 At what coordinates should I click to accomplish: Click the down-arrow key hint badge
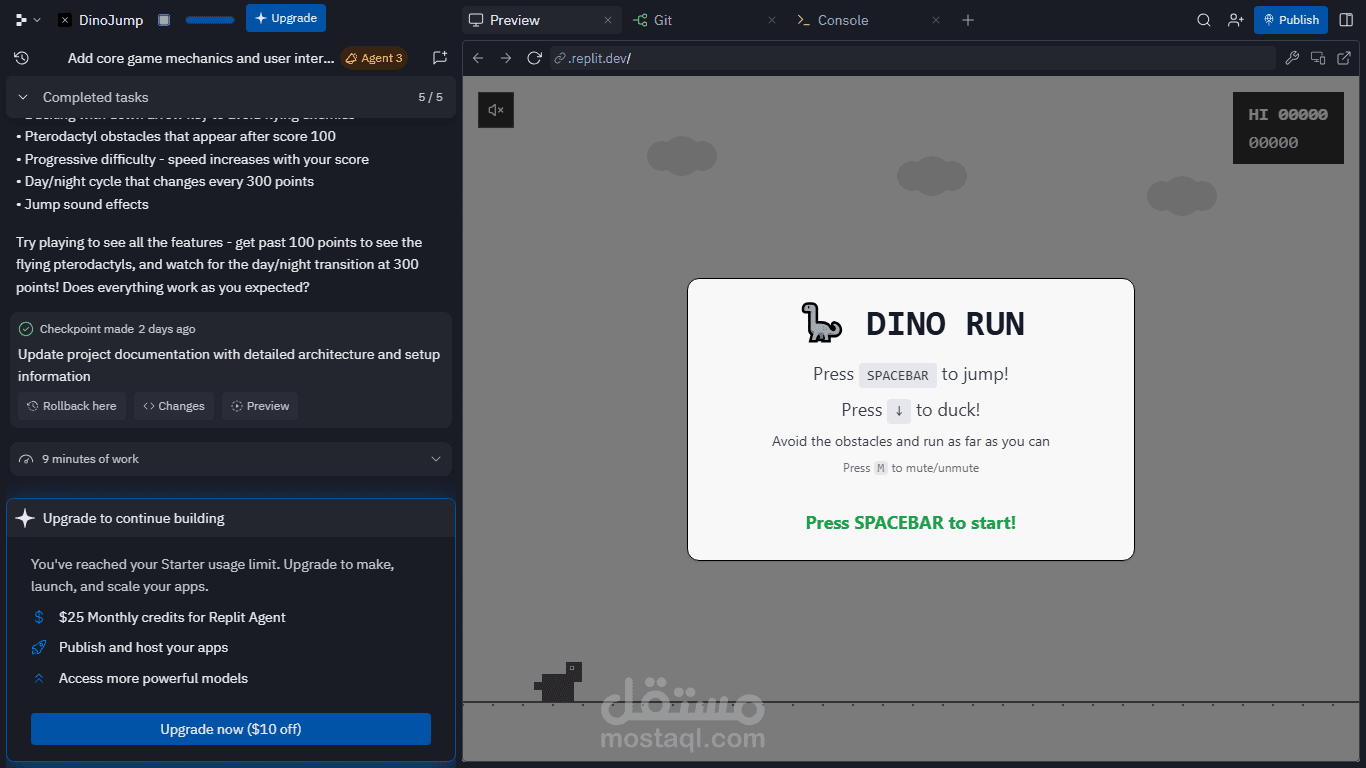tap(899, 410)
